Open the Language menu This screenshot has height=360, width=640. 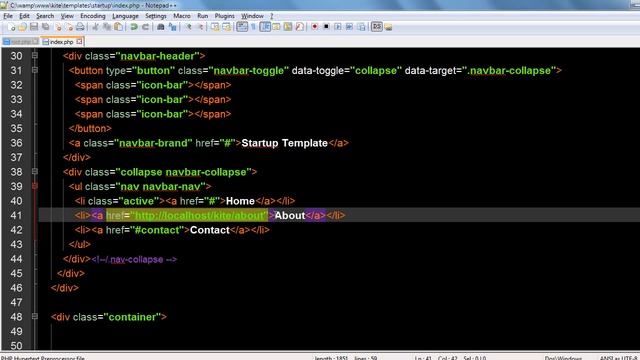(125, 16)
